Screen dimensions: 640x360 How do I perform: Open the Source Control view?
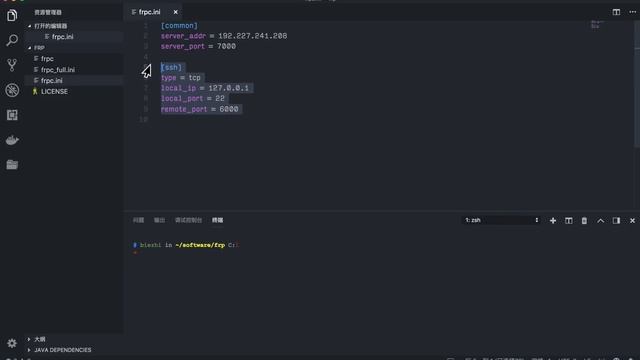tap(12, 65)
